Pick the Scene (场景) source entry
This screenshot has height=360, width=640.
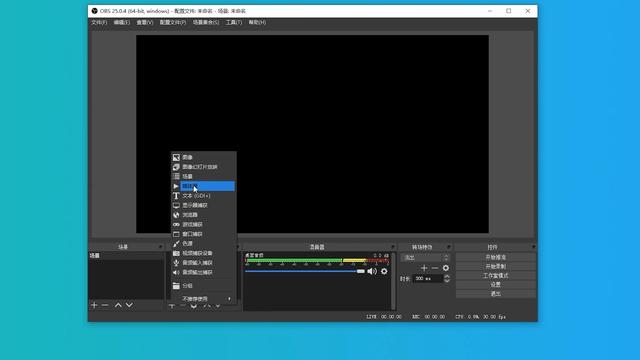203,176
